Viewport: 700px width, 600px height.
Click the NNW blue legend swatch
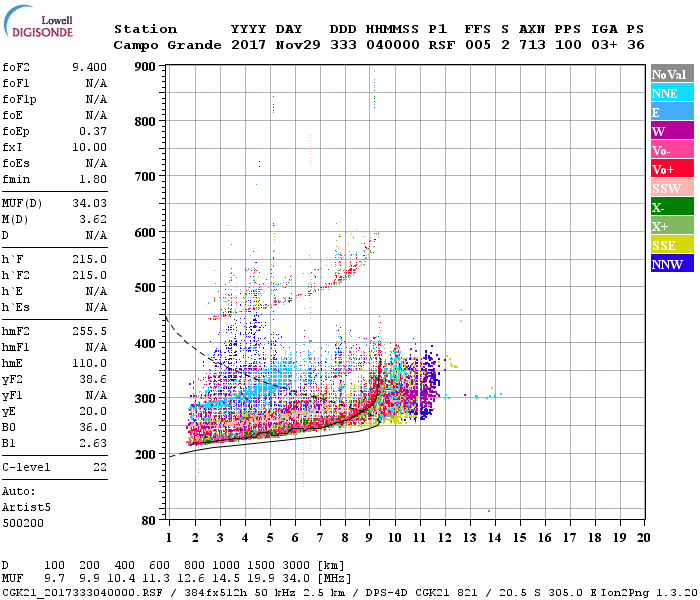pos(672,263)
